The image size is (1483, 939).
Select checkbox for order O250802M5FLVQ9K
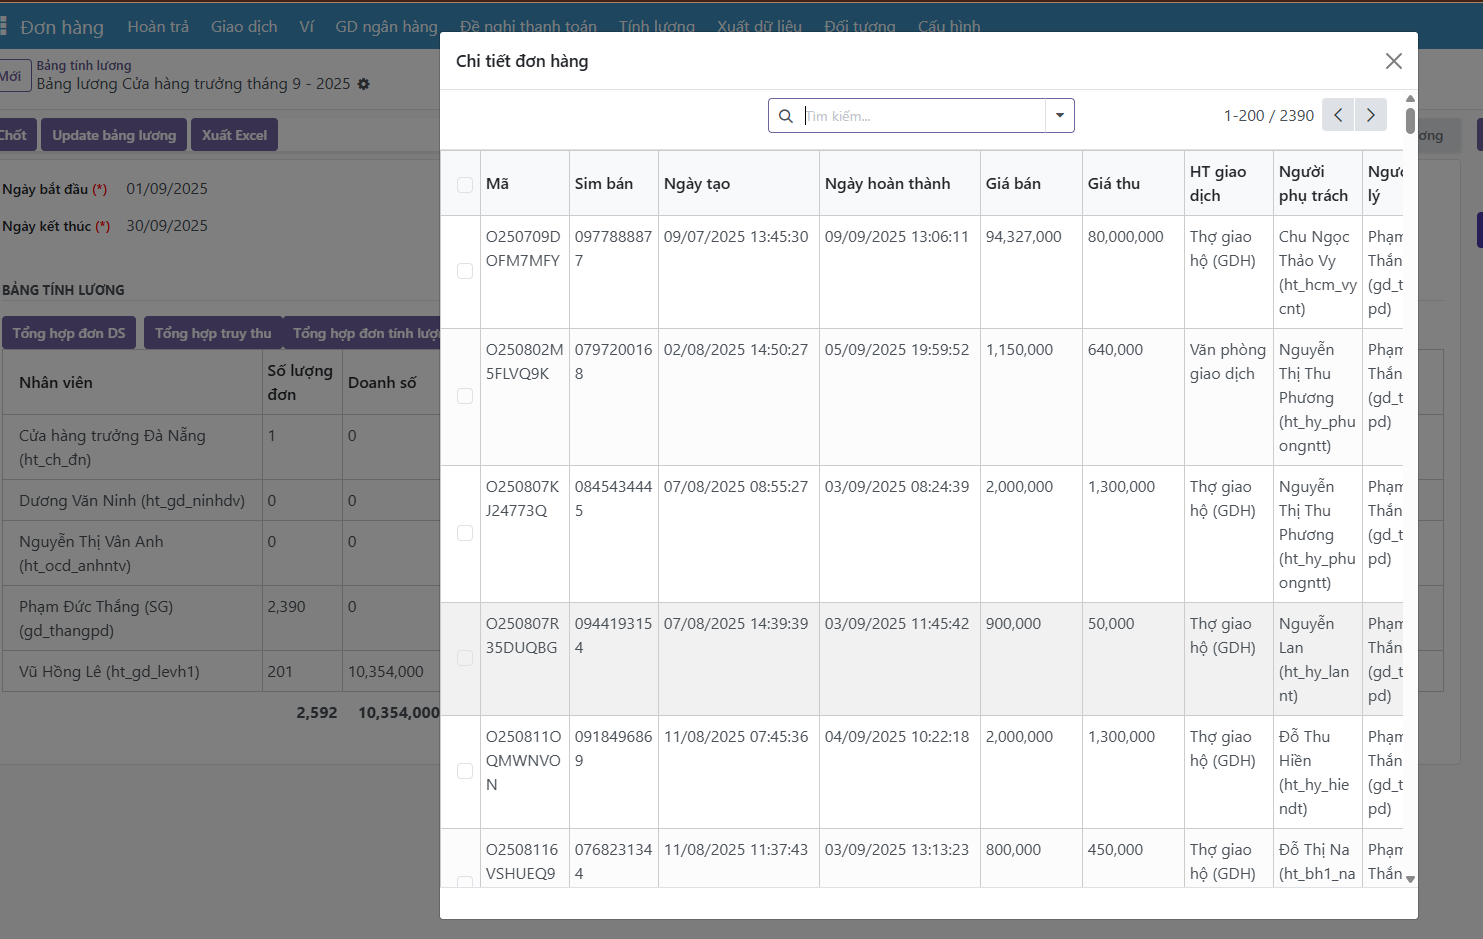(465, 396)
